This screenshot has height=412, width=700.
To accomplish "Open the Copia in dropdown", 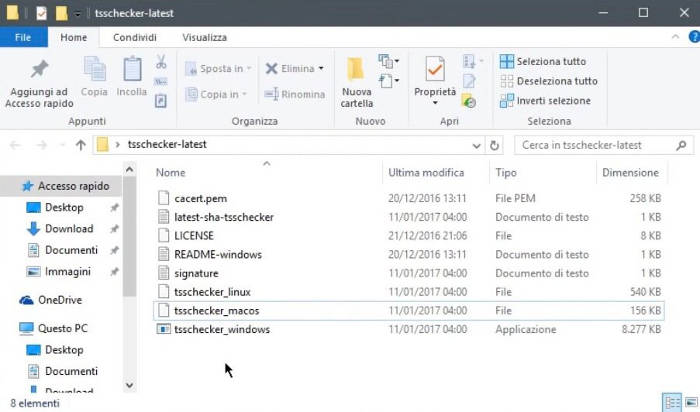I will [x=216, y=94].
